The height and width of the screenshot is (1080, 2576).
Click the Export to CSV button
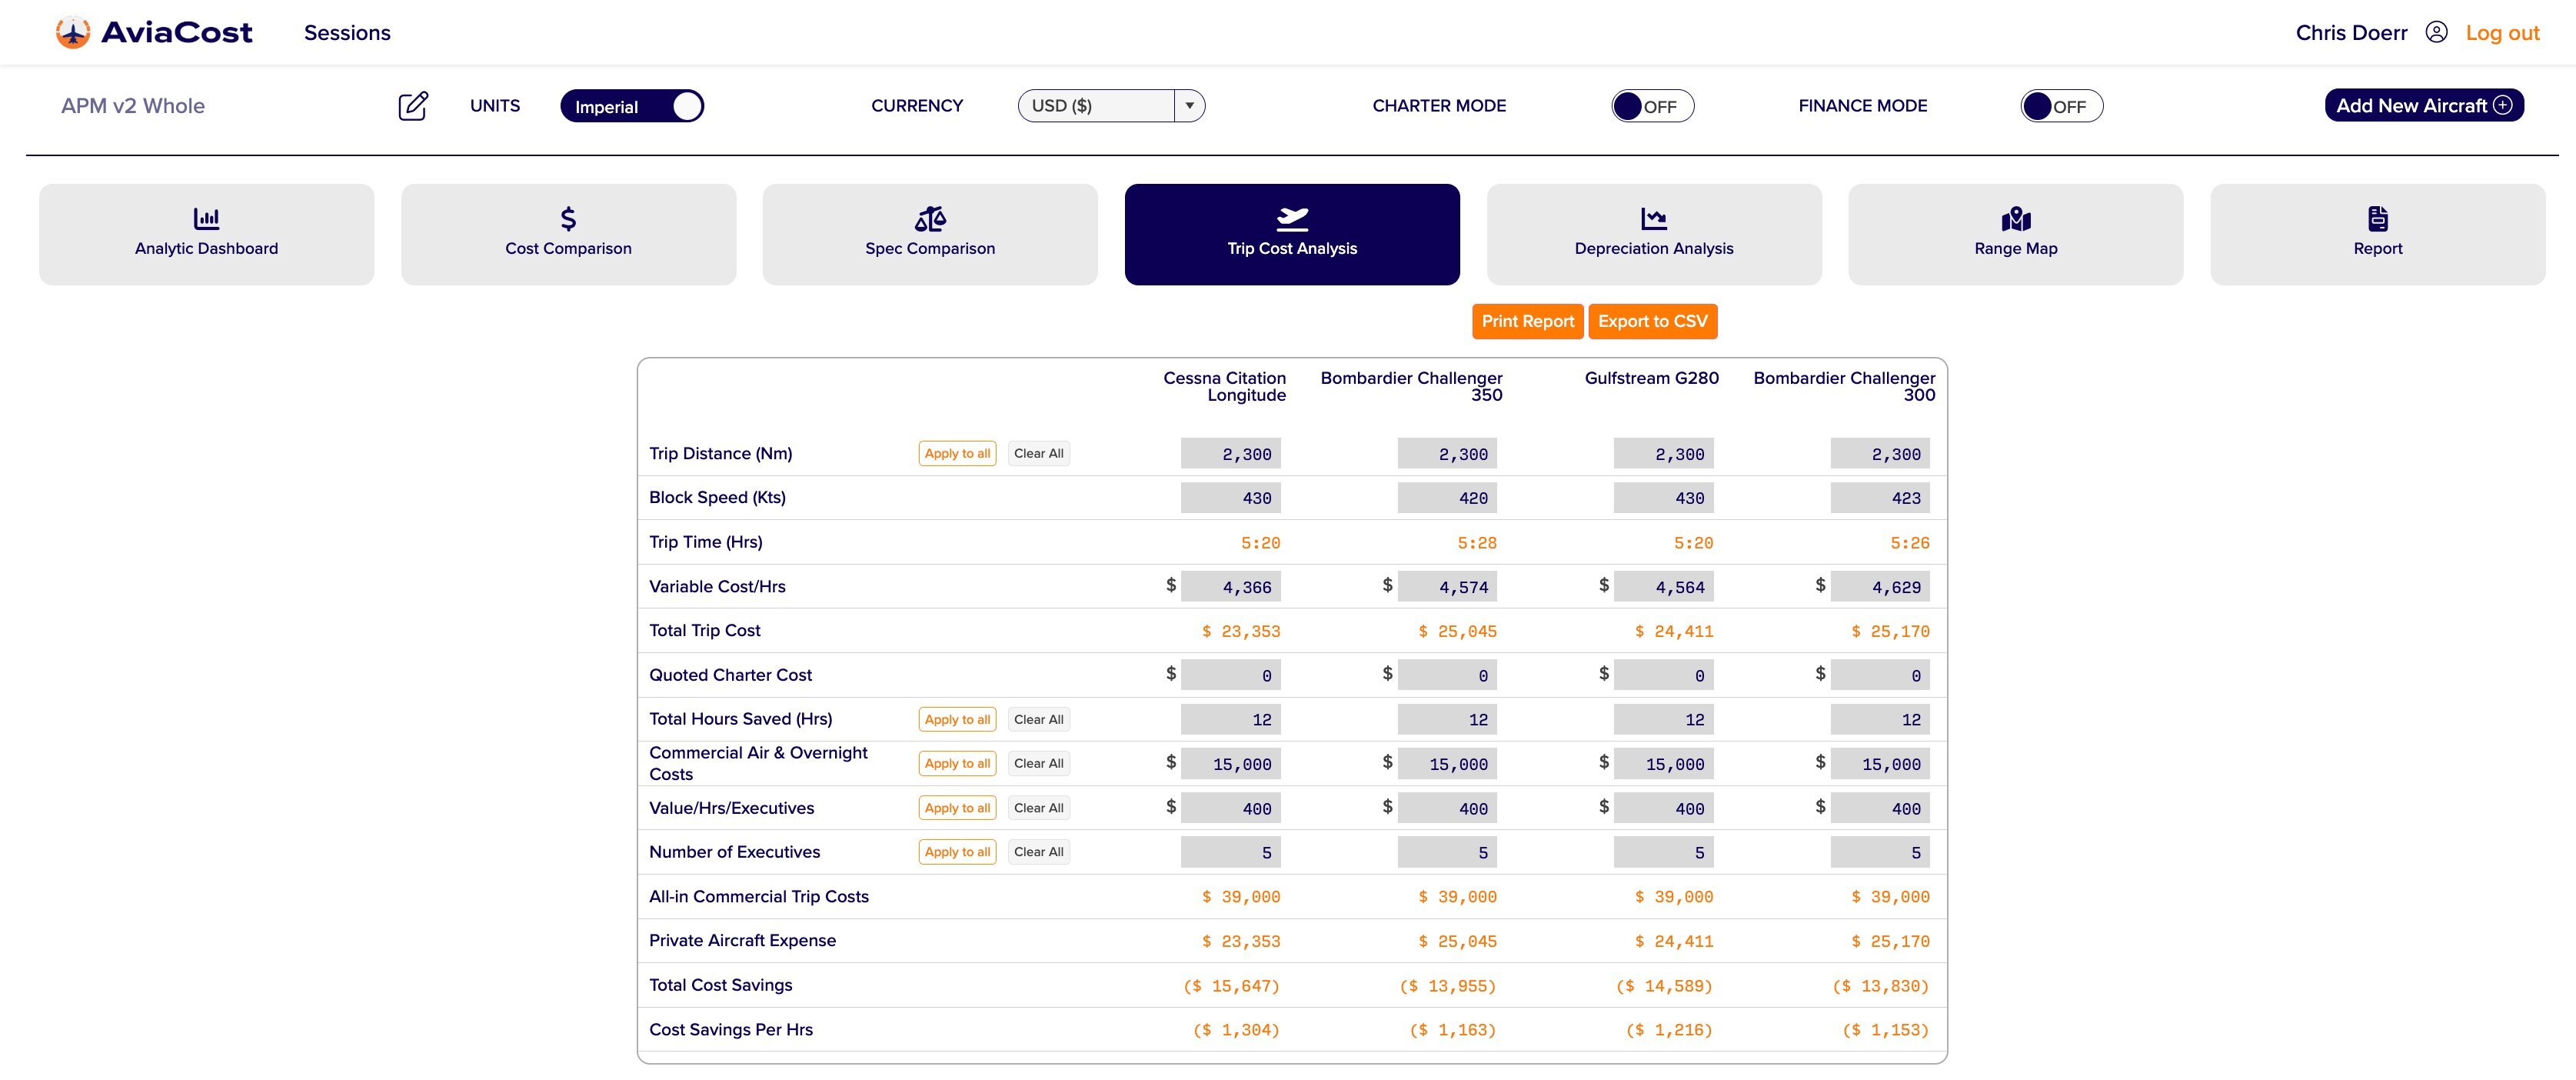(1652, 321)
